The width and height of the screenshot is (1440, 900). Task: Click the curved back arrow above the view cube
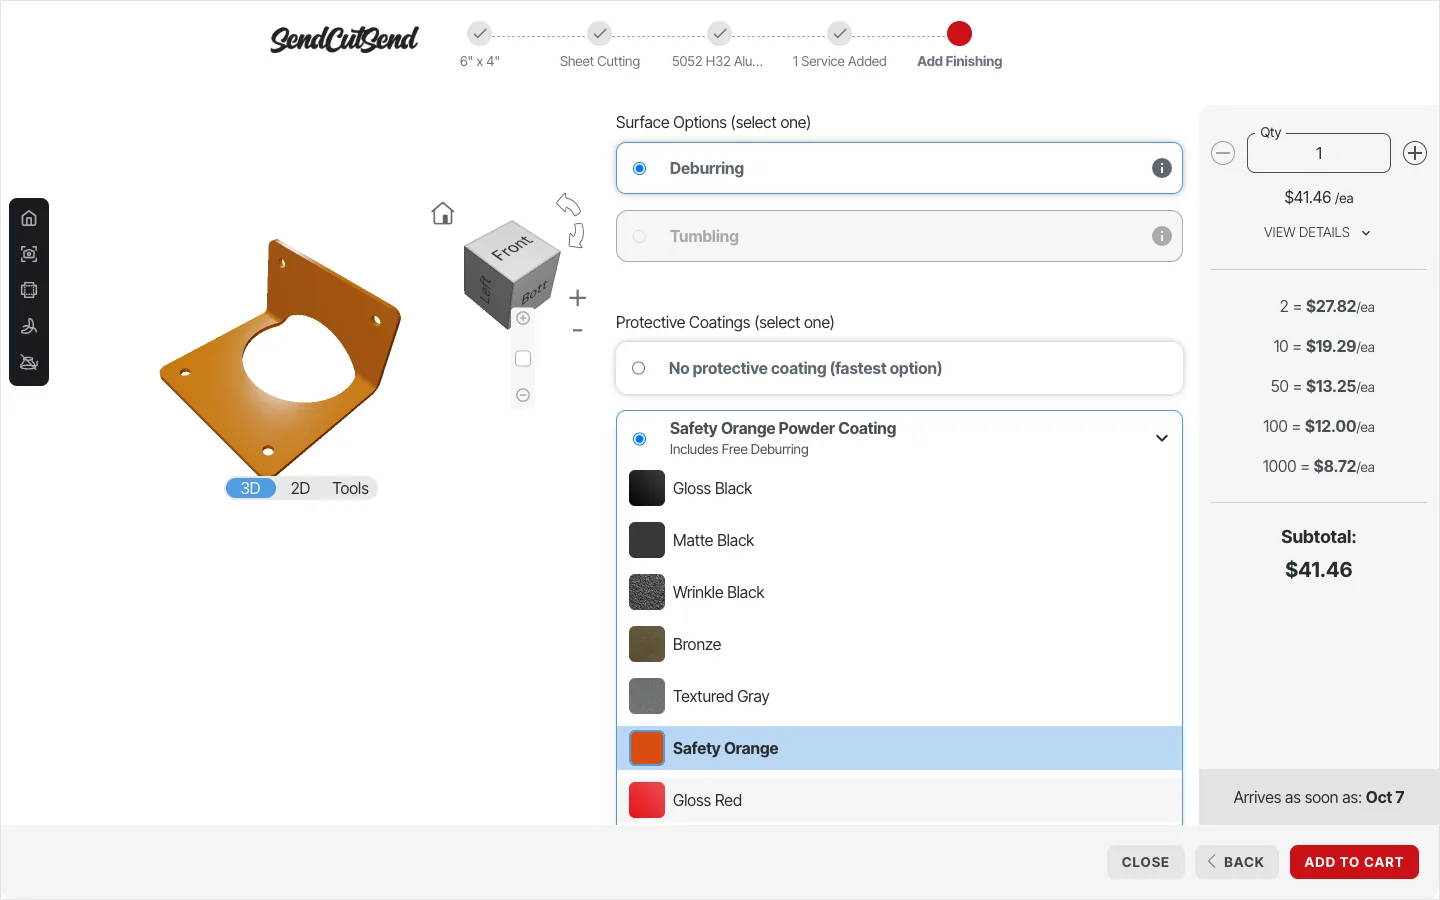click(x=568, y=204)
